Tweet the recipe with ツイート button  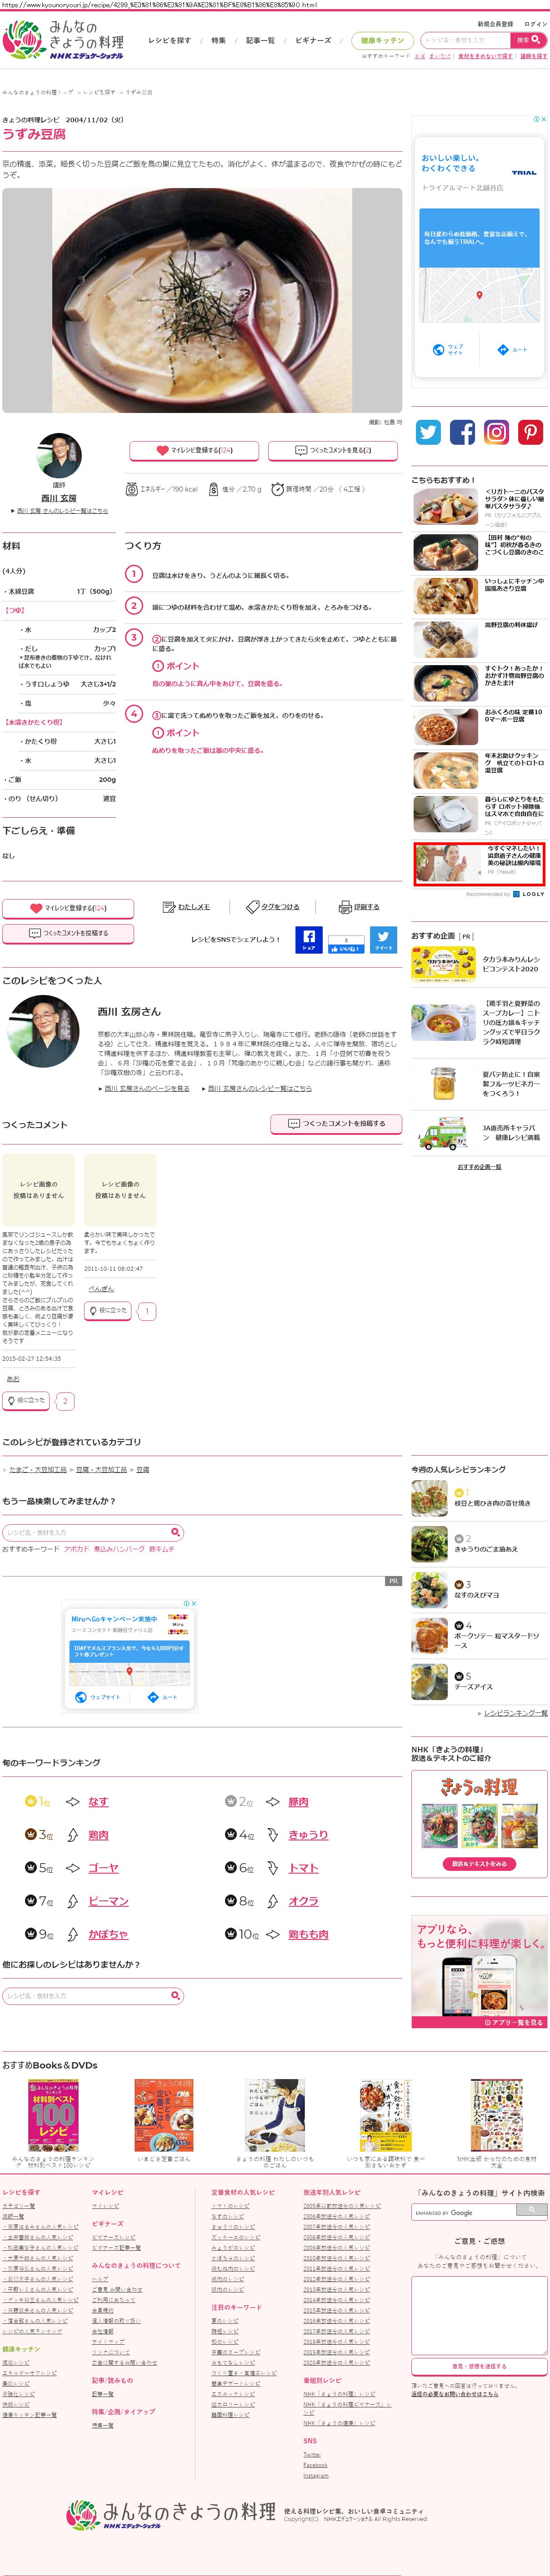[383, 940]
